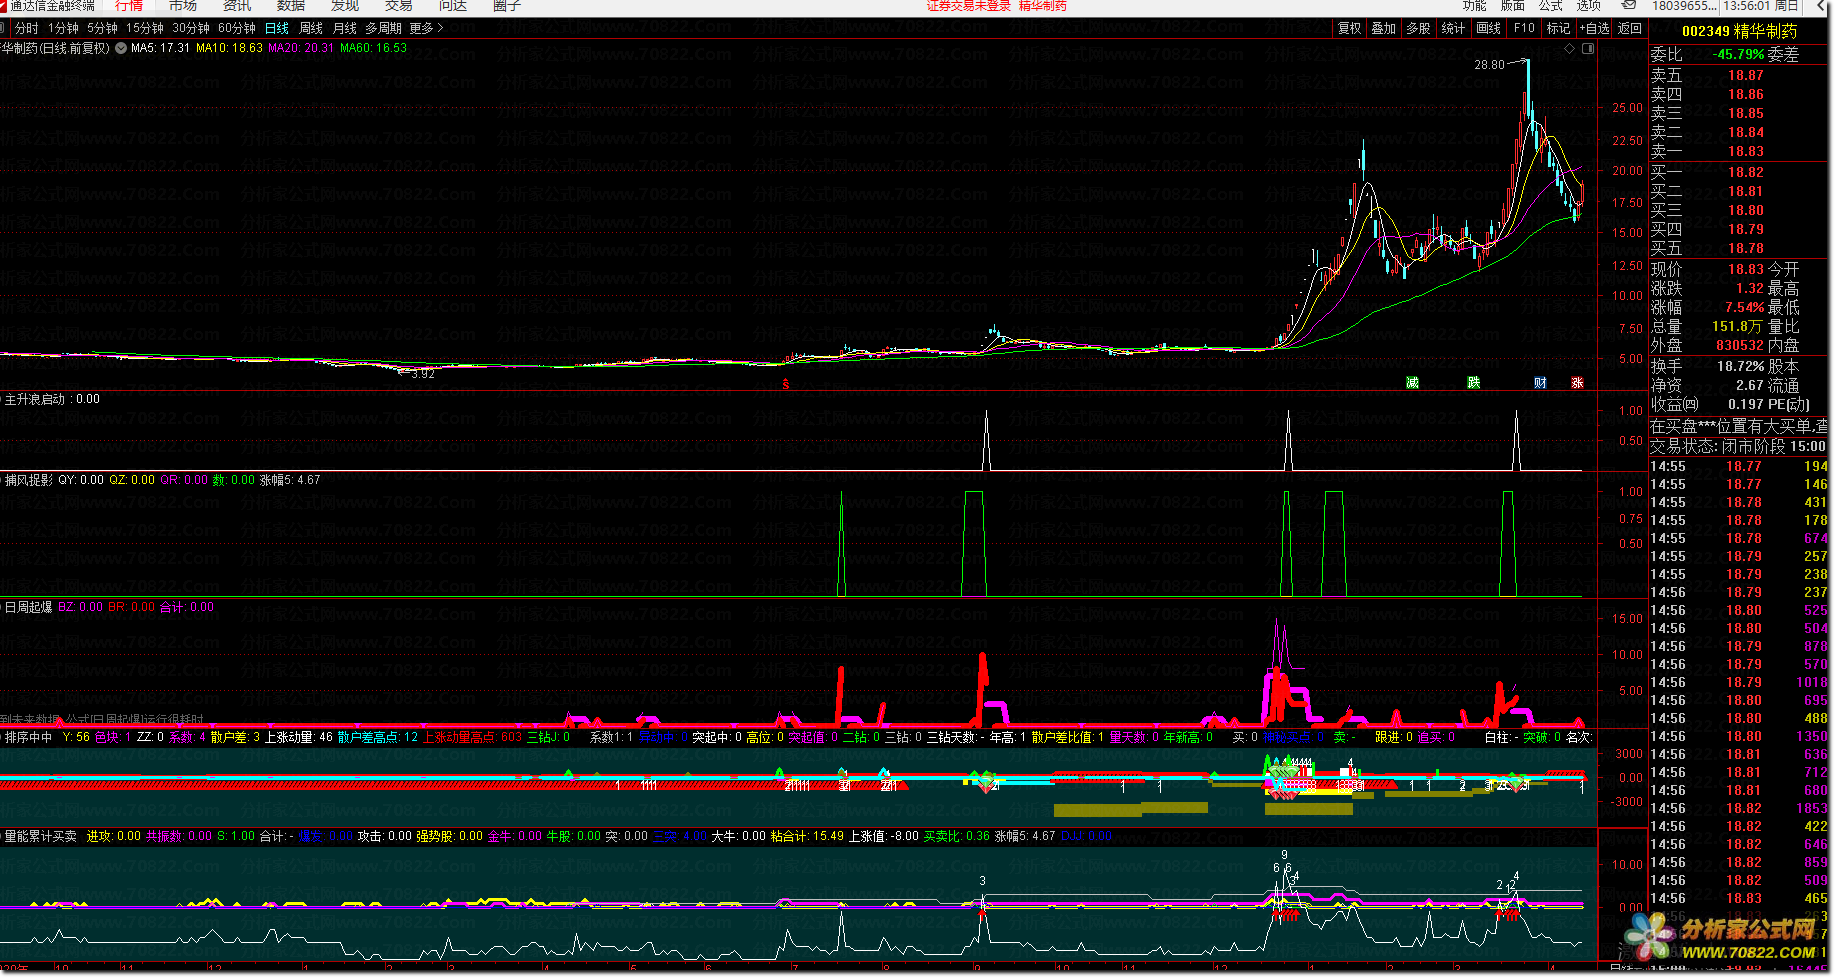
Task: Expand the indicator dropdown next to 日线前复权
Action: (x=121, y=48)
